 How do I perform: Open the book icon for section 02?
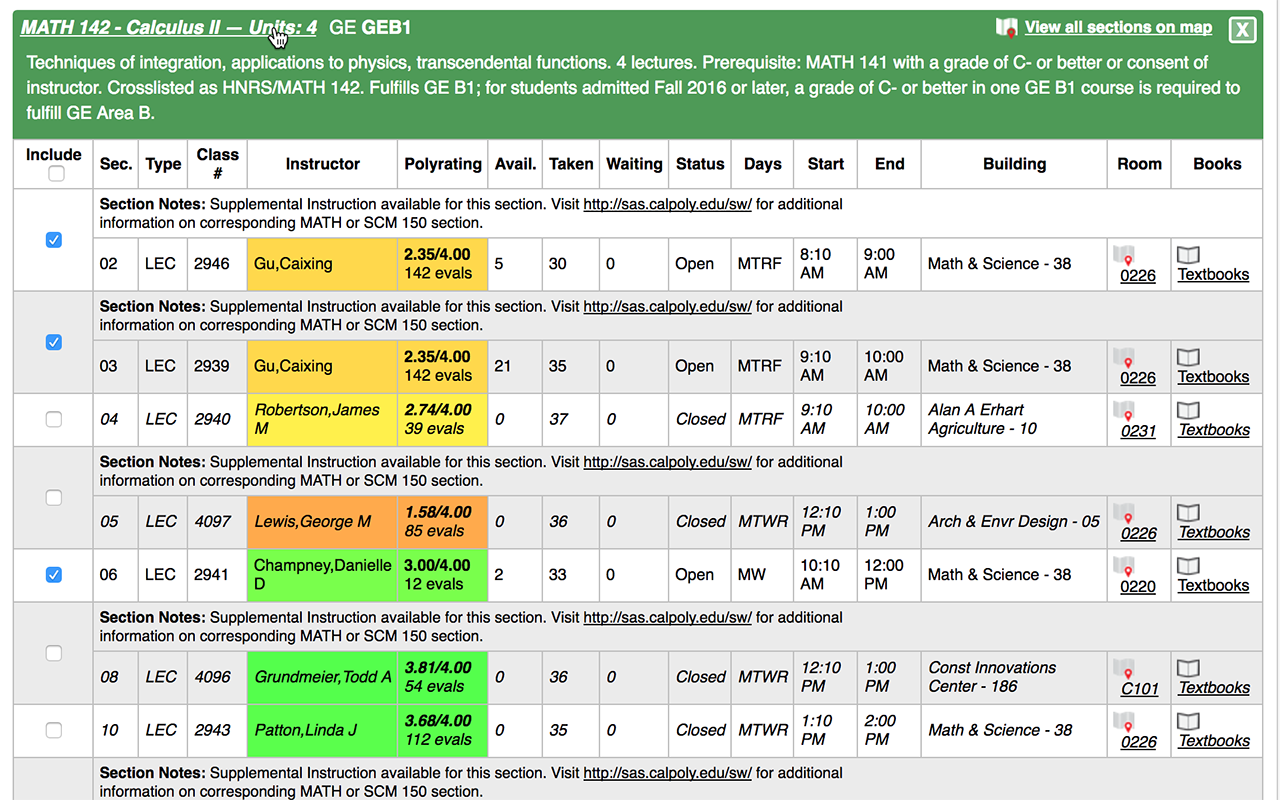[x=1188, y=255]
